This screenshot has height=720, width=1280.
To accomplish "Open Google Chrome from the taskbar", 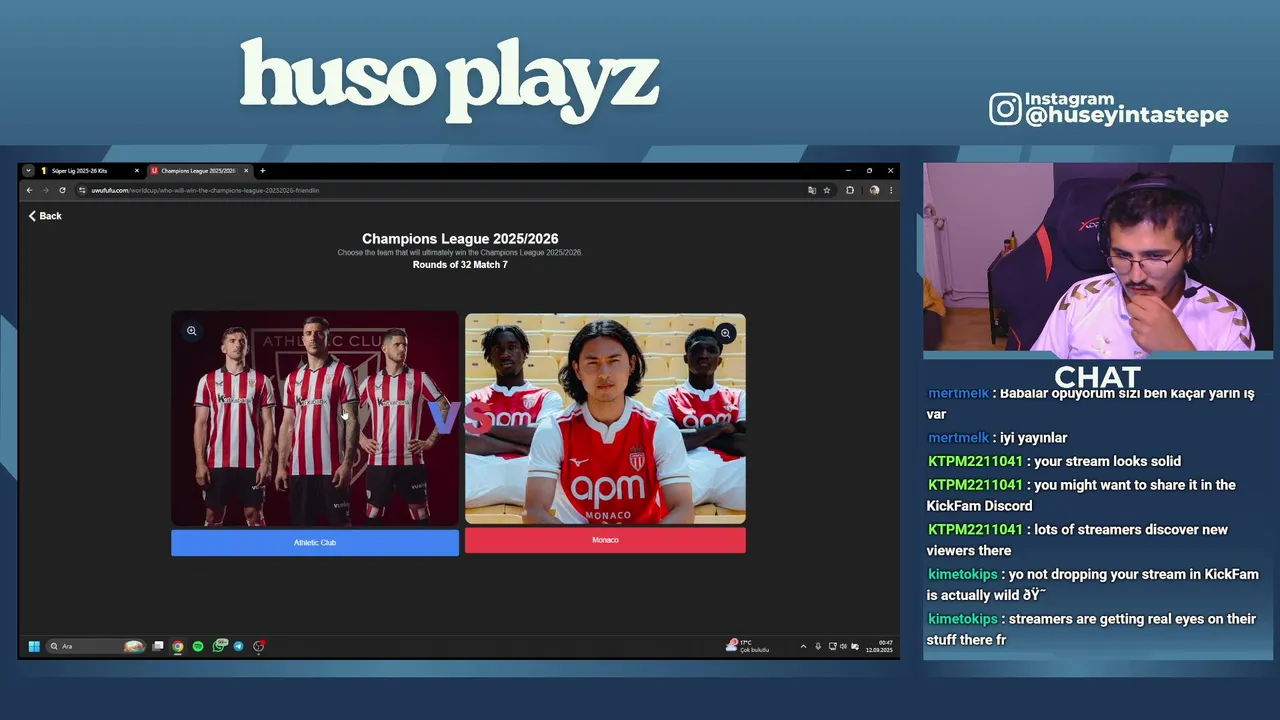I will [x=177, y=646].
